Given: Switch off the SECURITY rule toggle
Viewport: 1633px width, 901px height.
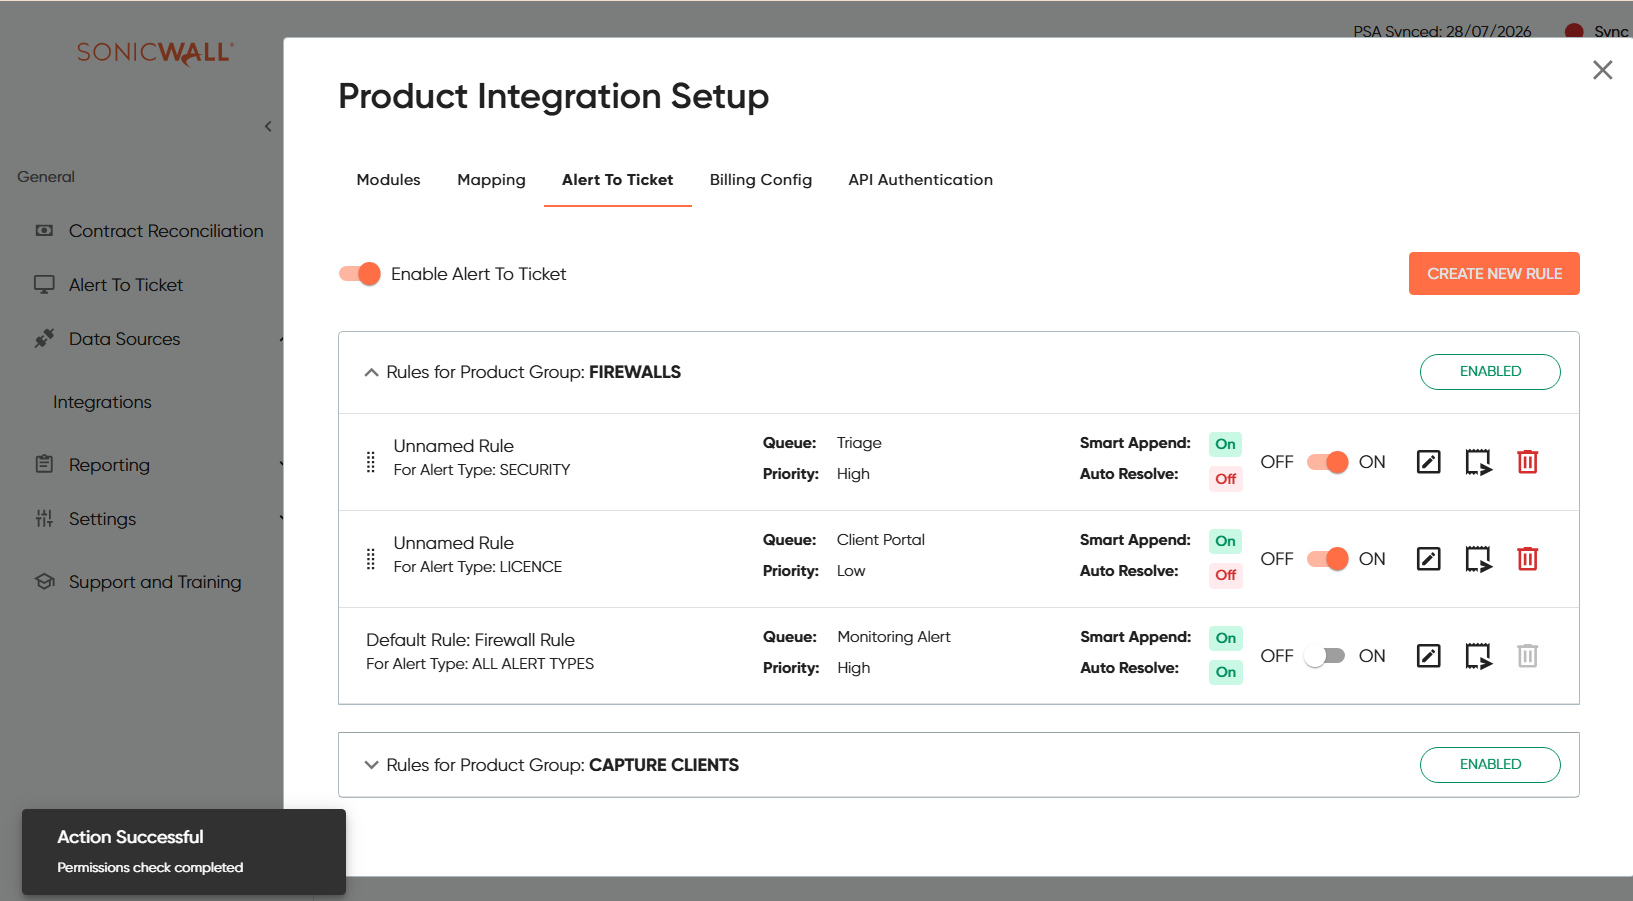Looking at the screenshot, I should click(1328, 462).
